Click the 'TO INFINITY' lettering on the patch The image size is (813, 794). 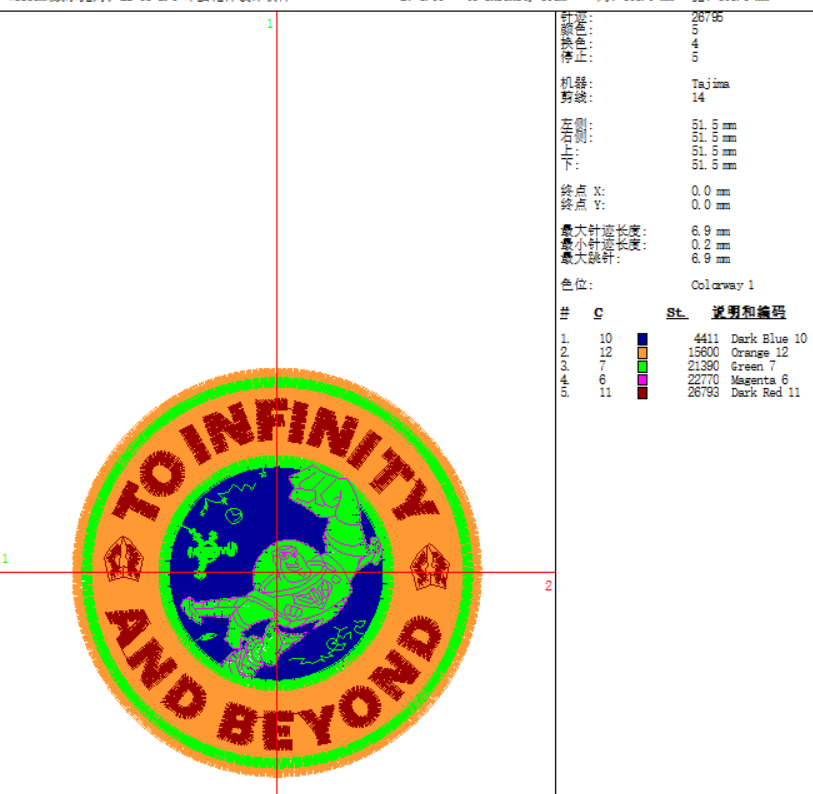click(275, 459)
